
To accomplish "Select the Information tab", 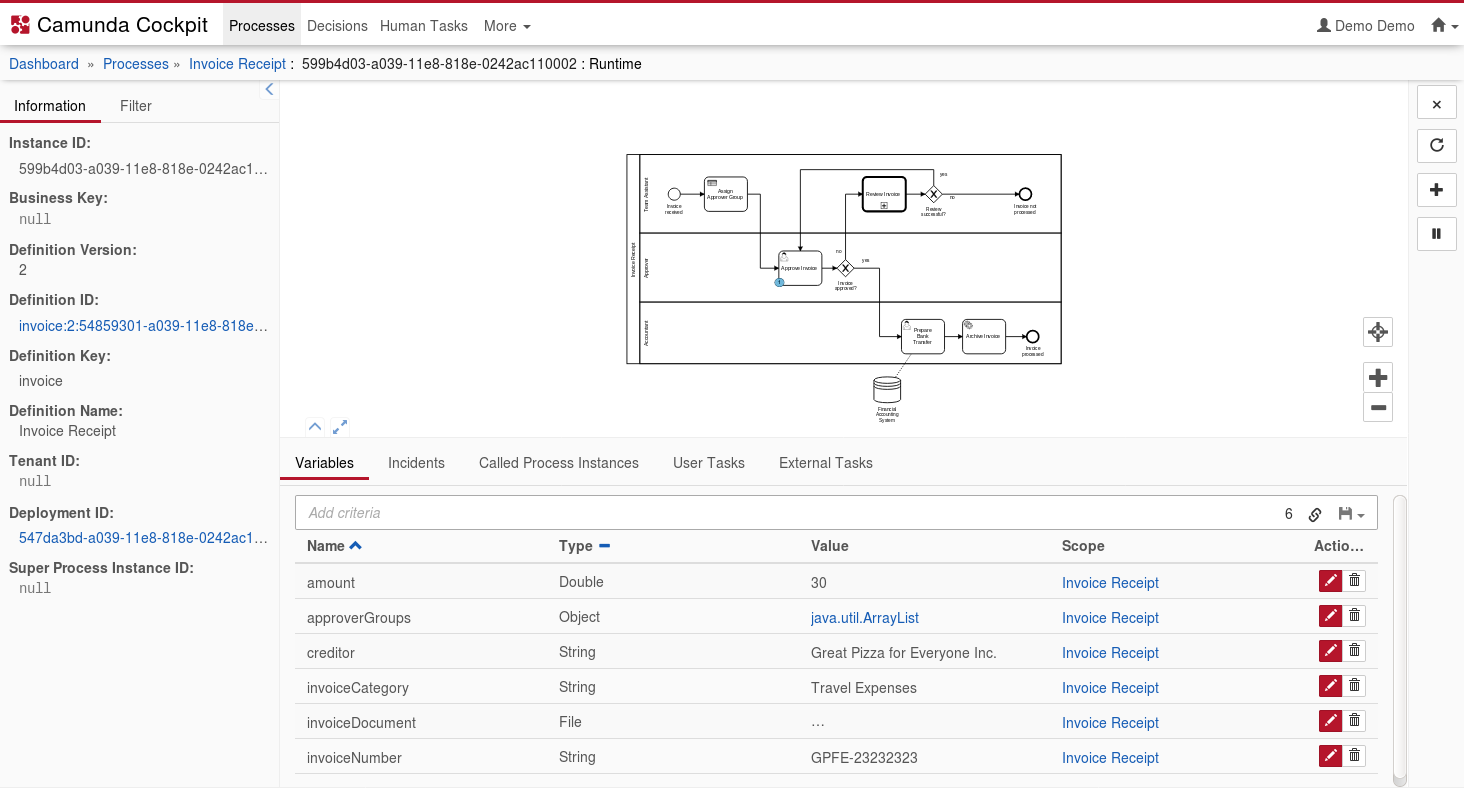I will click(50, 106).
